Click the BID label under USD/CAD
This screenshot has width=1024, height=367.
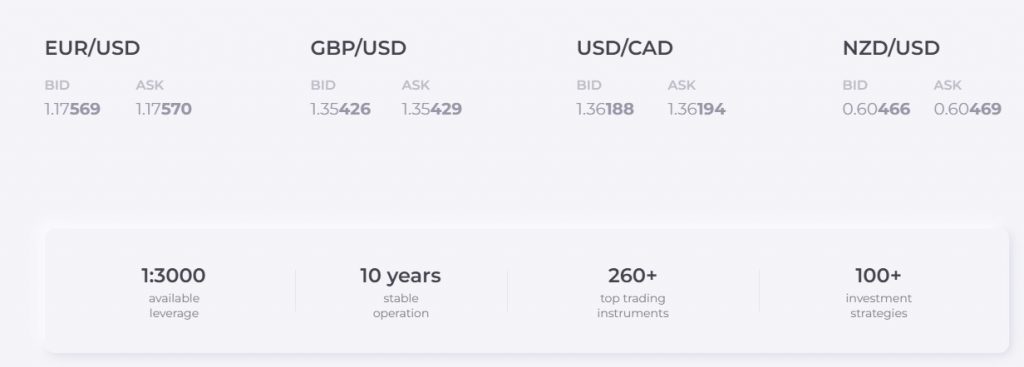[x=588, y=85]
